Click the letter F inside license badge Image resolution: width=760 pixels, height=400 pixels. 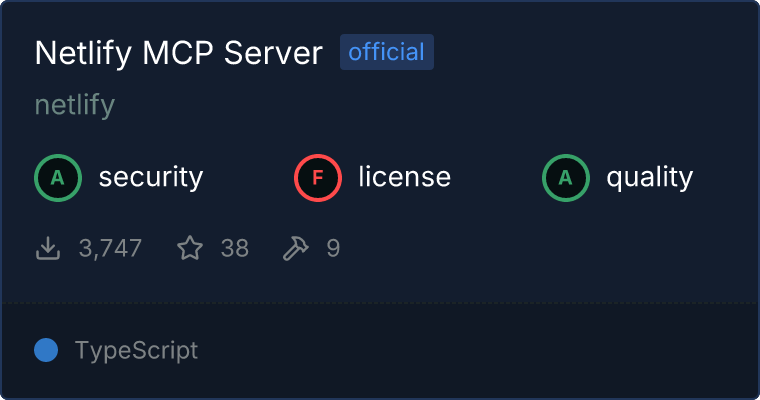coord(318,178)
